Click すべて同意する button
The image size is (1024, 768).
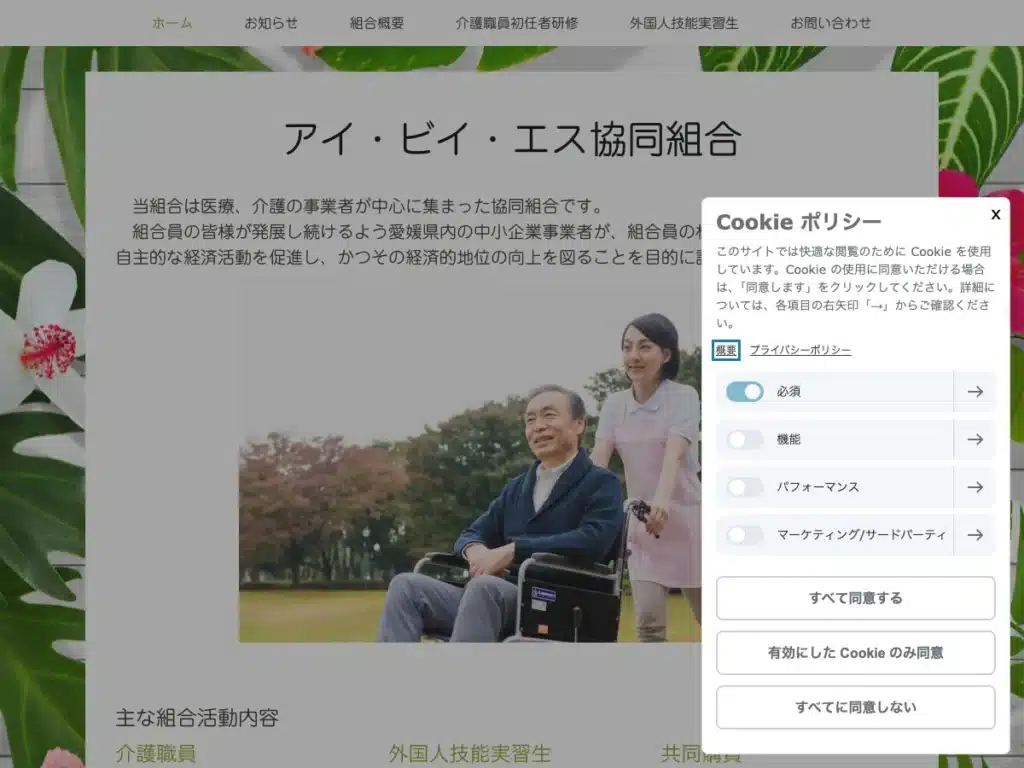pyautogui.click(x=856, y=598)
